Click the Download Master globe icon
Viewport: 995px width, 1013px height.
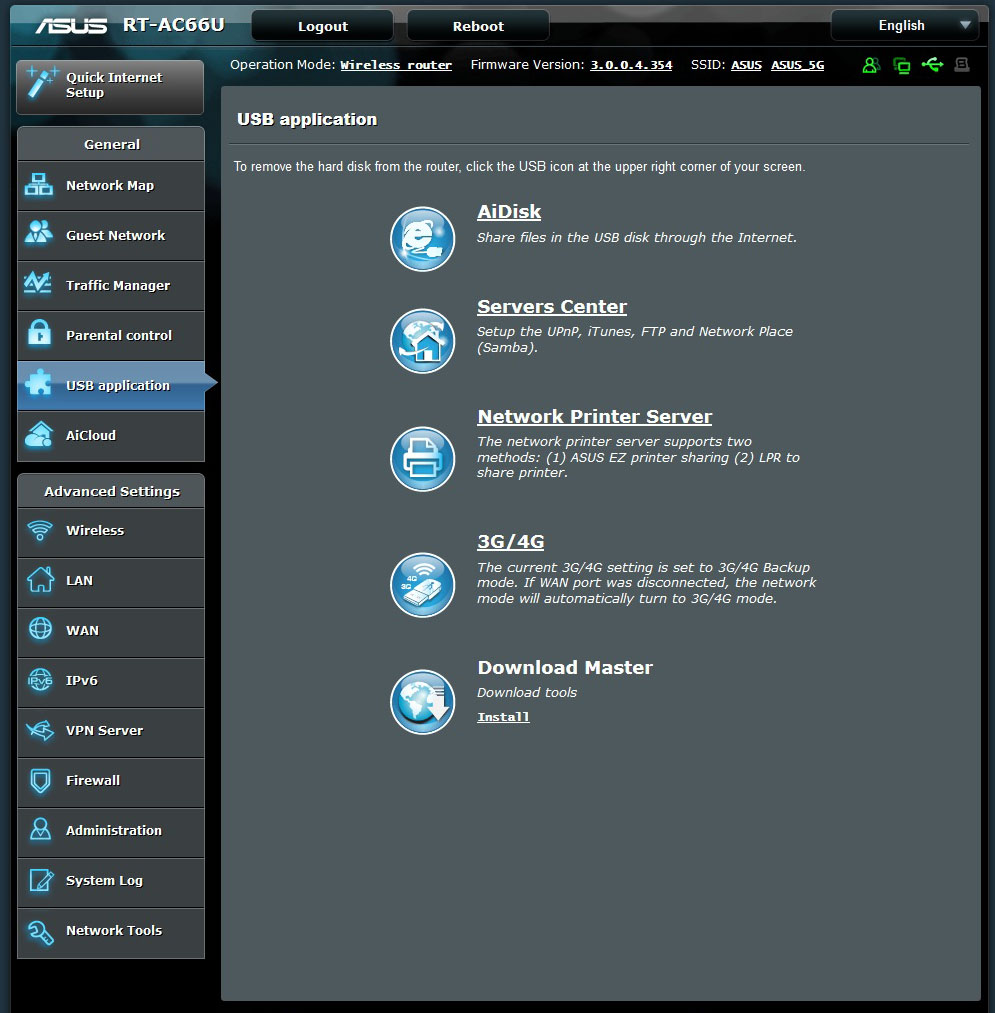coord(423,702)
